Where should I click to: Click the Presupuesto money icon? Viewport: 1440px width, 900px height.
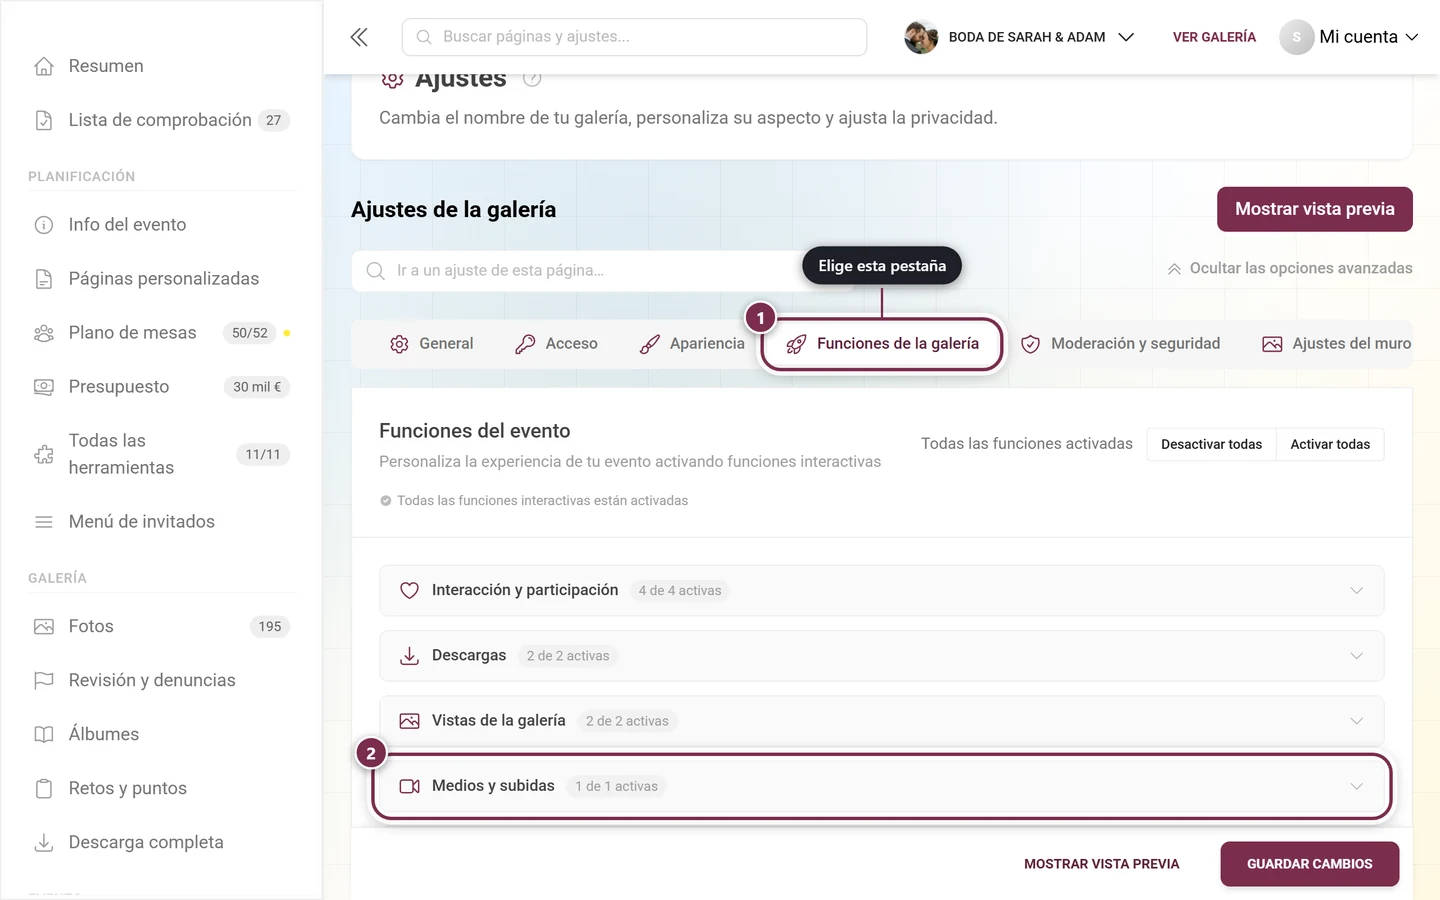pyautogui.click(x=44, y=387)
